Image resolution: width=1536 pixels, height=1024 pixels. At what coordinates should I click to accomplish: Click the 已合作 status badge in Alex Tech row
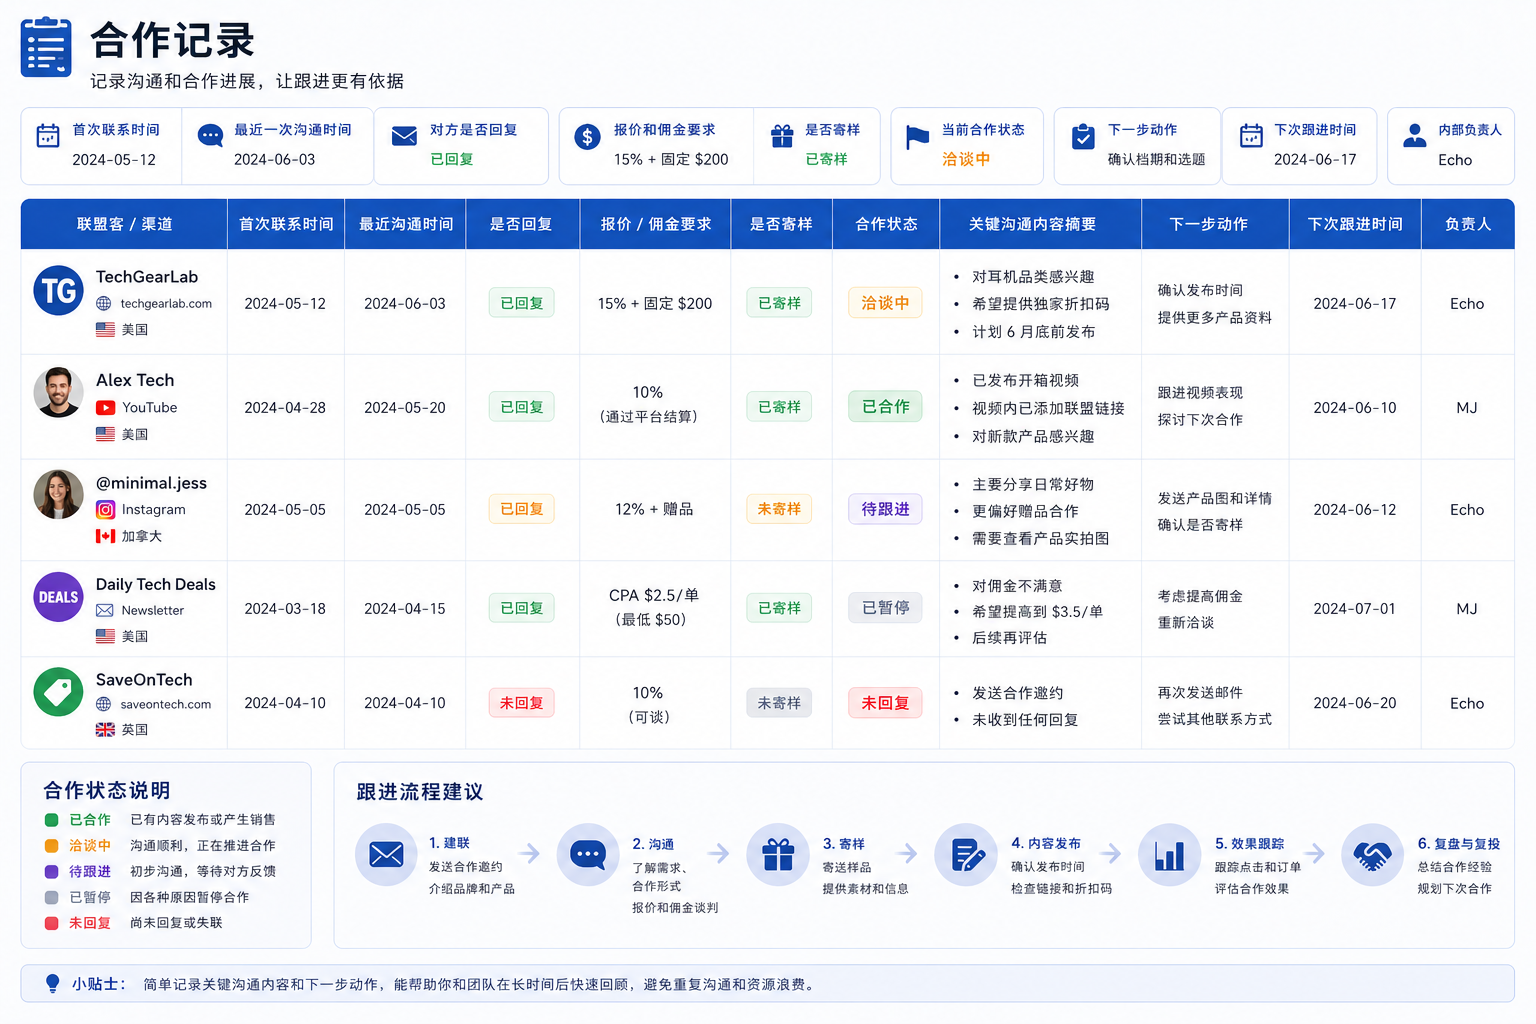[885, 407]
